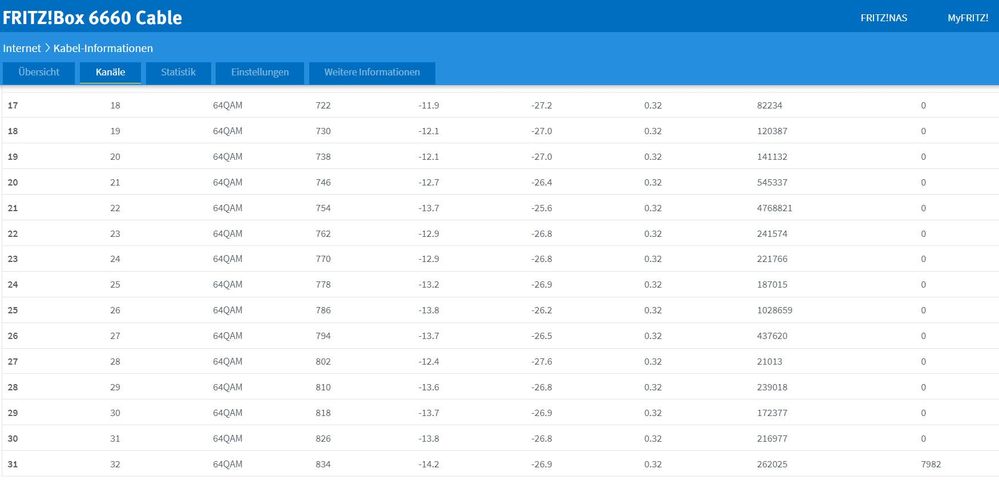
Task: Select frequency 778
Action: [x=323, y=285]
